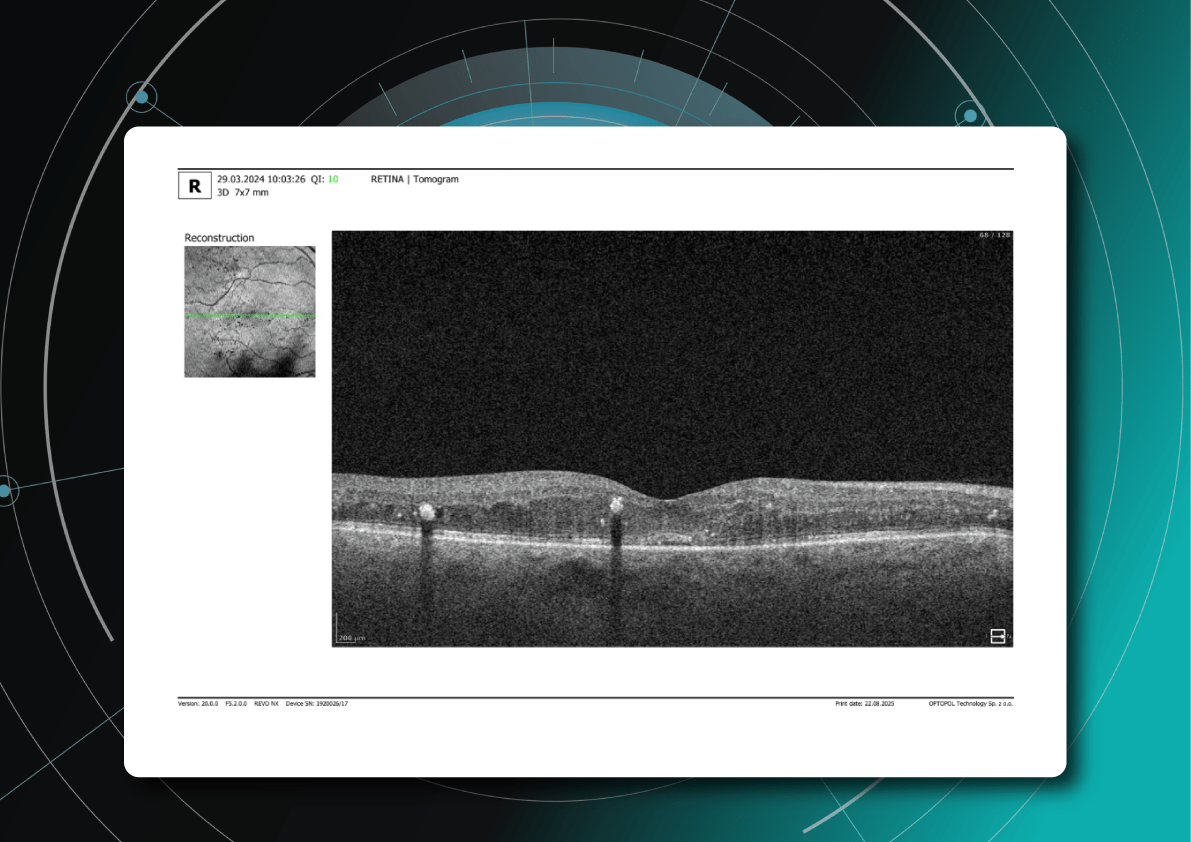Image resolution: width=1191 pixels, height=842 pixels.
Task: Click the scan date 29.03.2024 10:03:26
Action: (x=261, y=179)
